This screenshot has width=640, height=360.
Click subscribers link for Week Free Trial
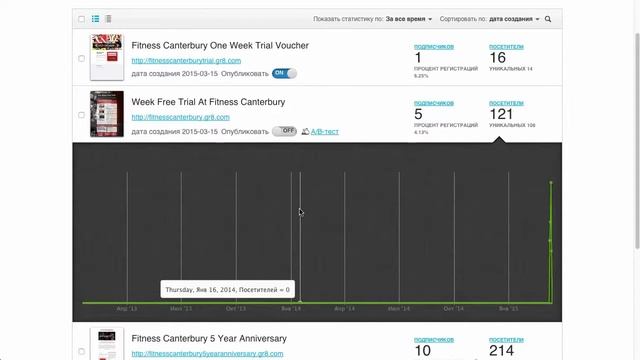[434, 103]
